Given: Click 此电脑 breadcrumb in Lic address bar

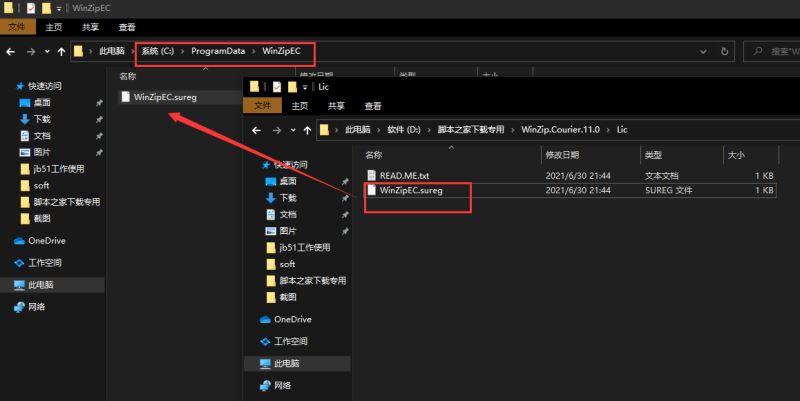Looking at the screenshot, I should tap(358, 130).
